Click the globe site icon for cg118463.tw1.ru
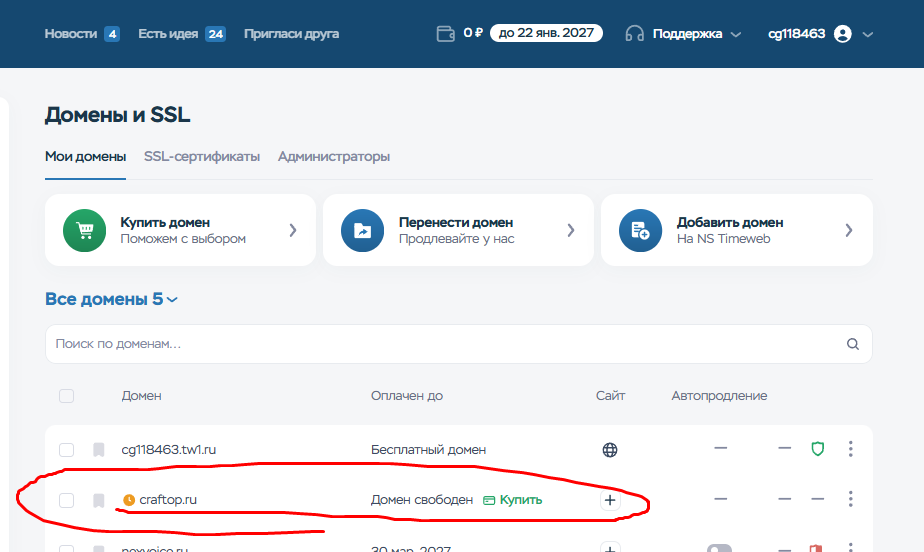This screenshot has height=552, width=924. [x=610, y=450]
